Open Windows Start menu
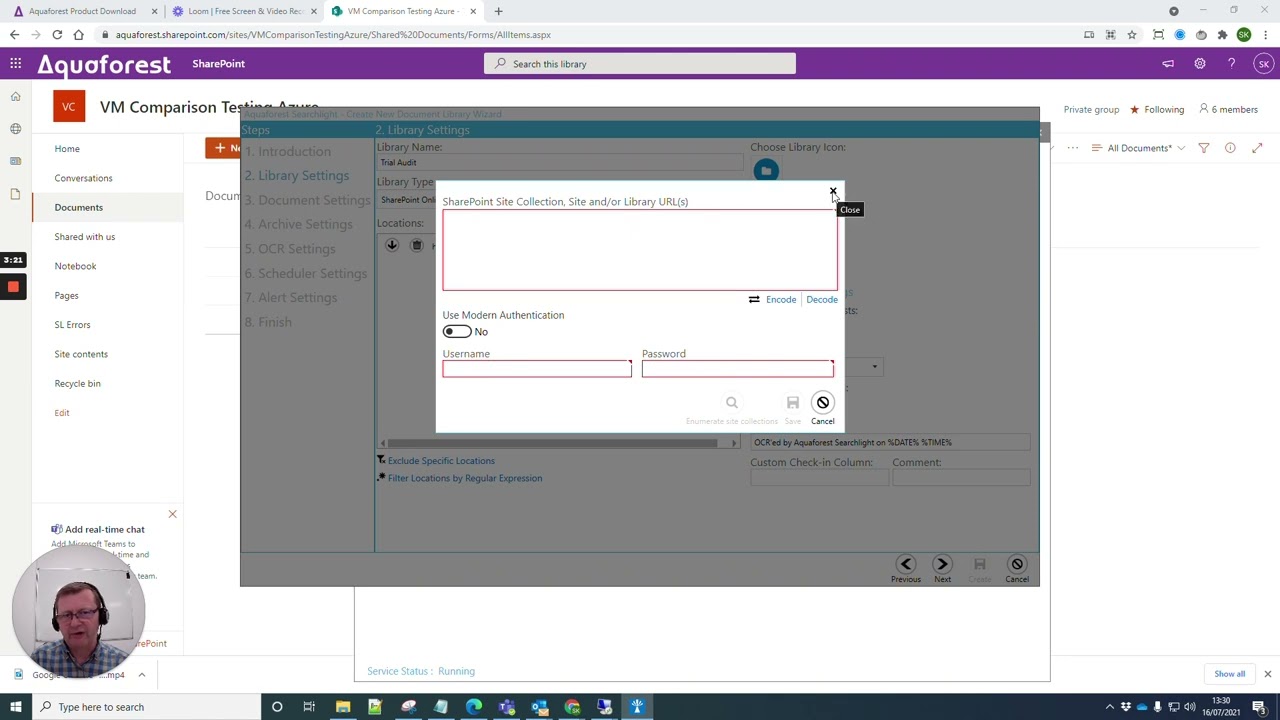This screenshot has height=720, width=1280. (16, 707)
